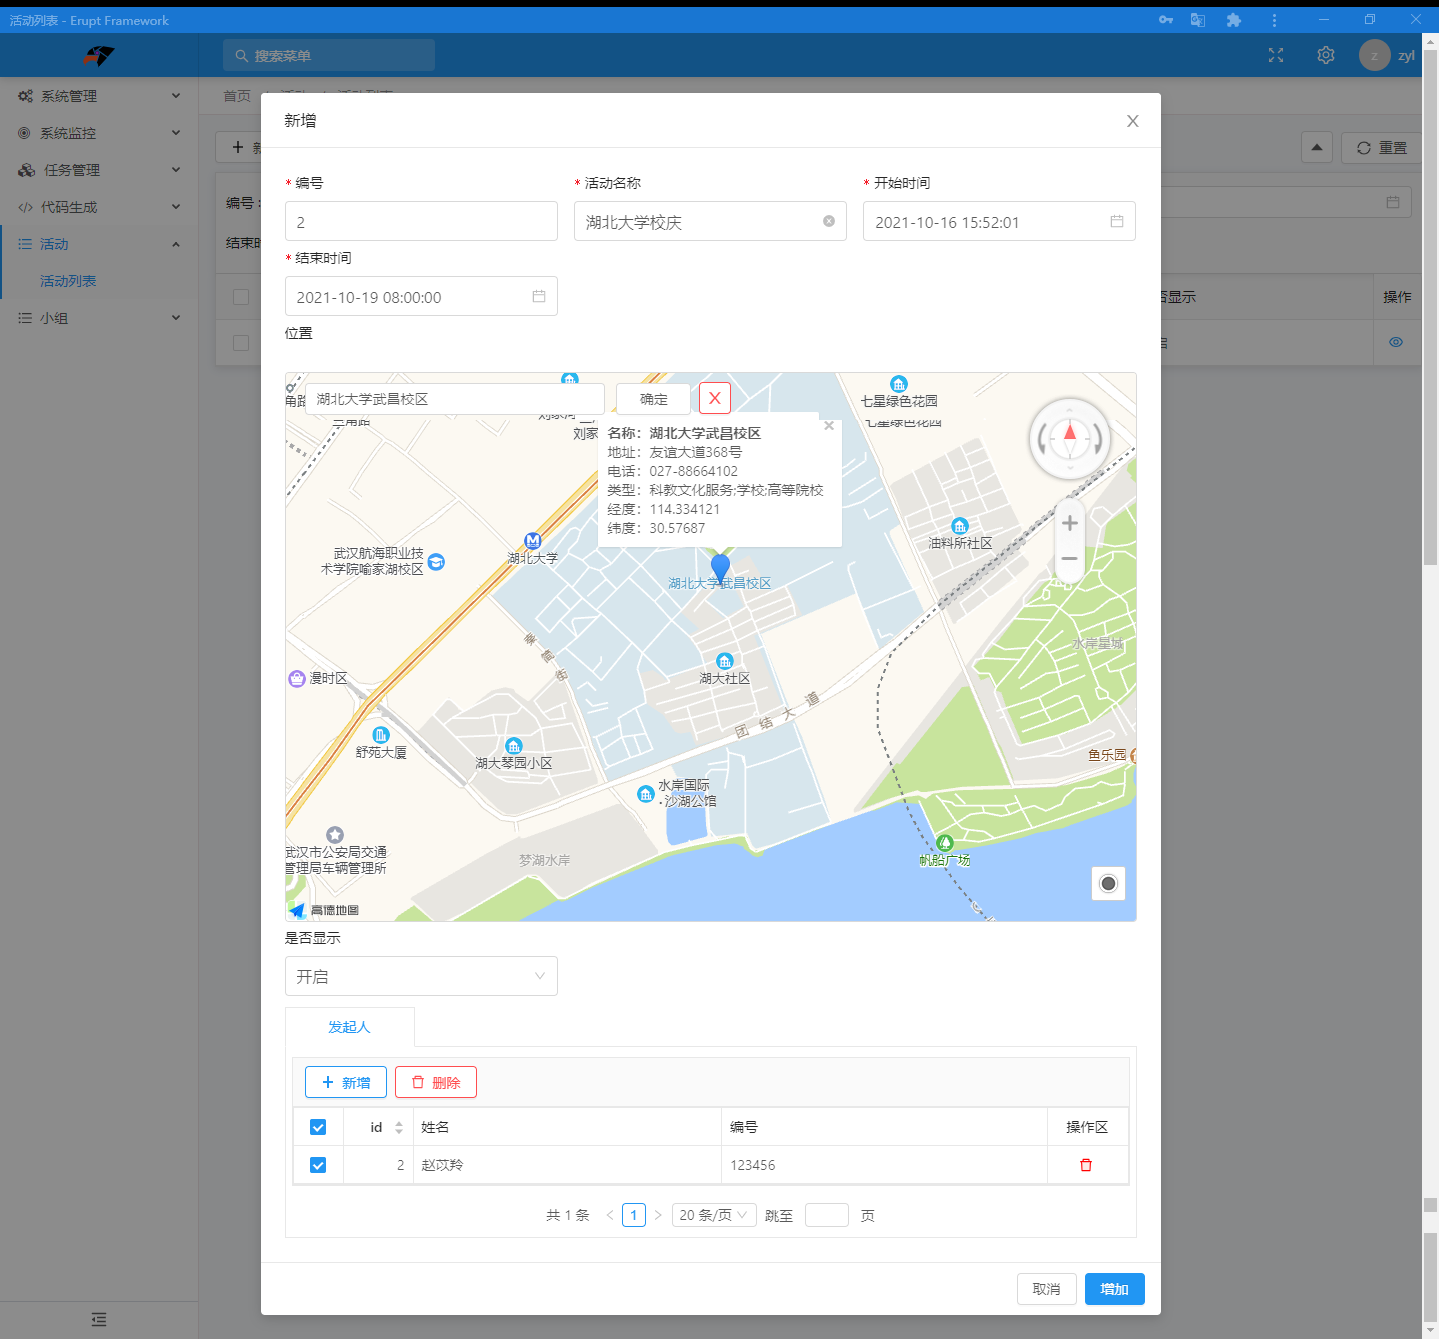Go to the 首页 breadcrumb tab
The width and height of the screenshot is (1439, 1339).
(x=237, y=96)
